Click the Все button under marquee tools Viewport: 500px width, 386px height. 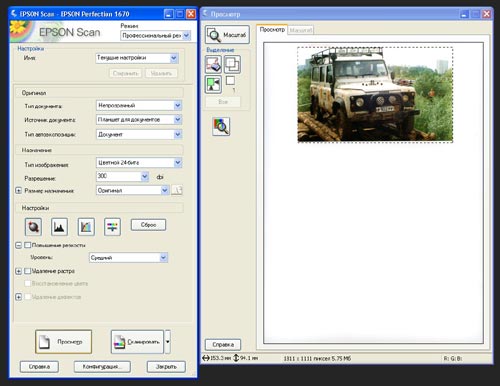click(223, 102)
